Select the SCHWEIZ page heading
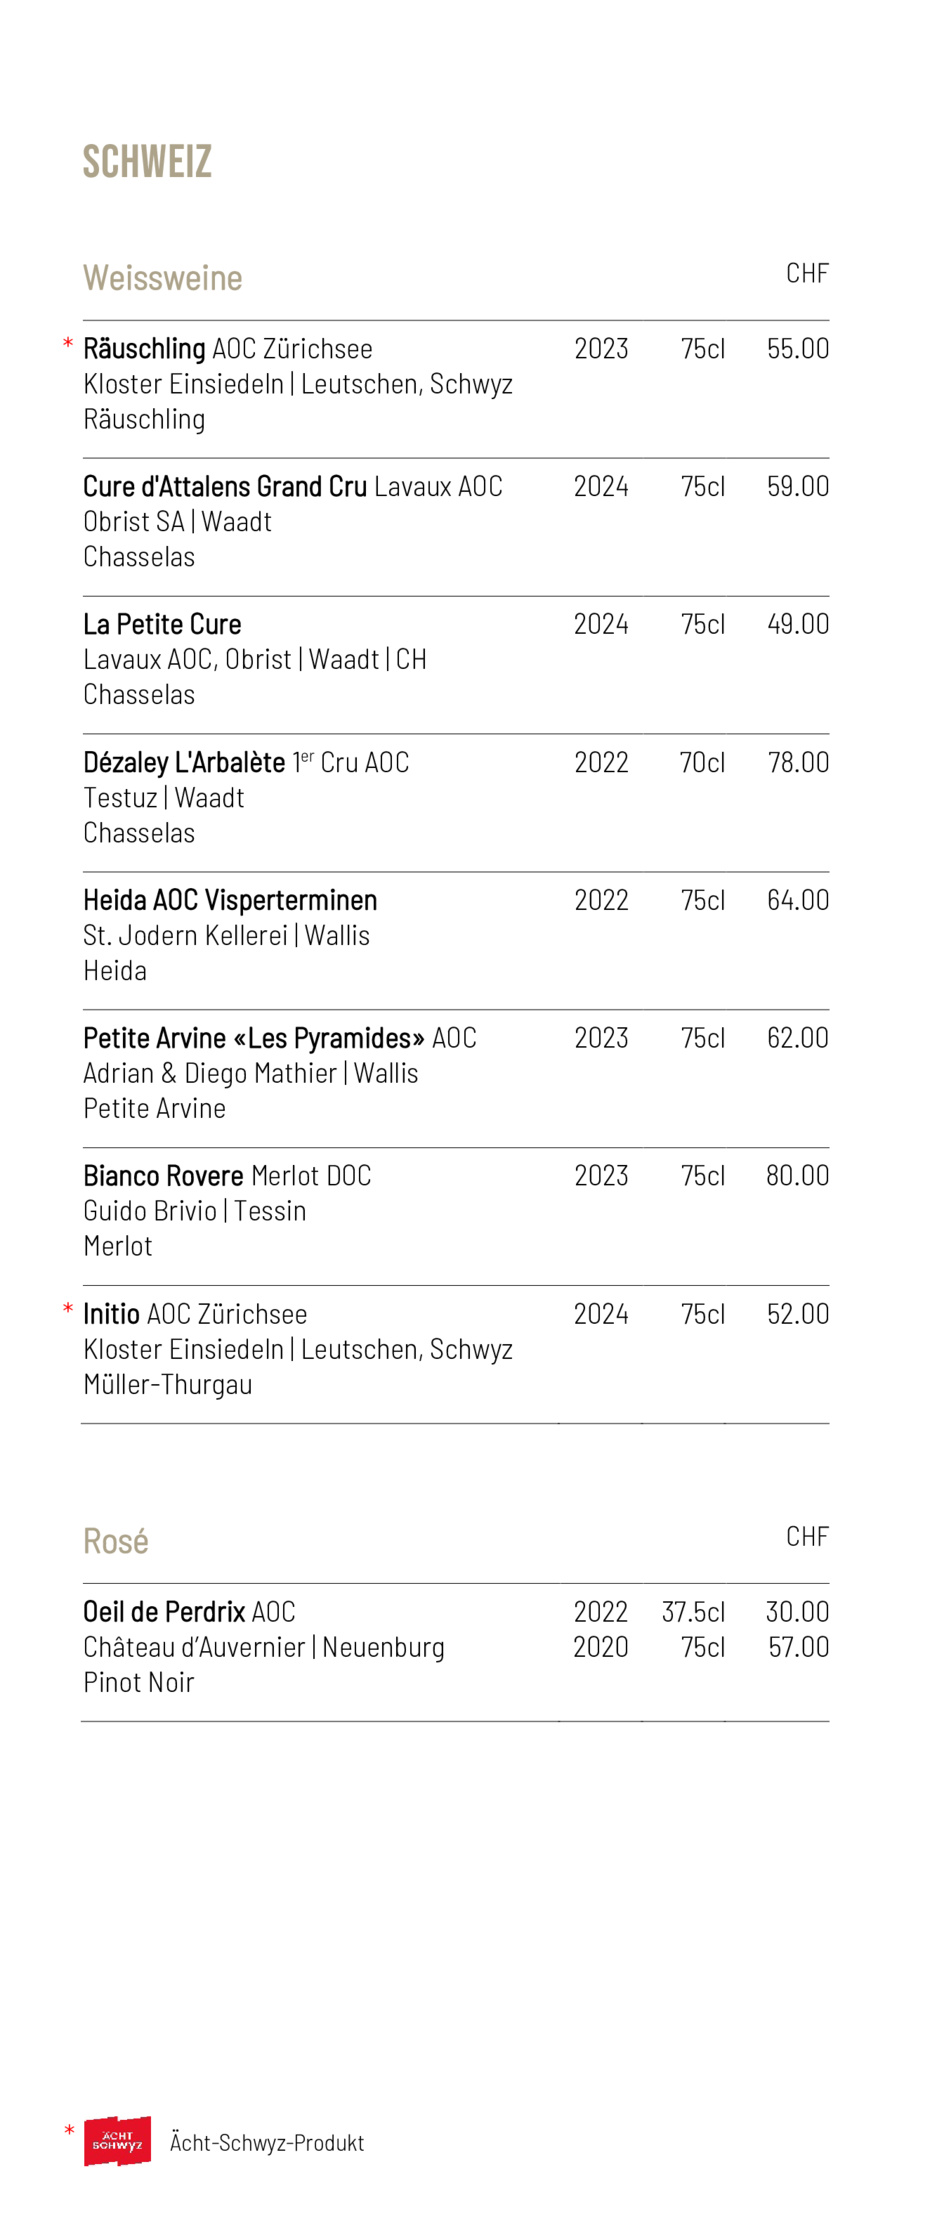 click(147, 161)
